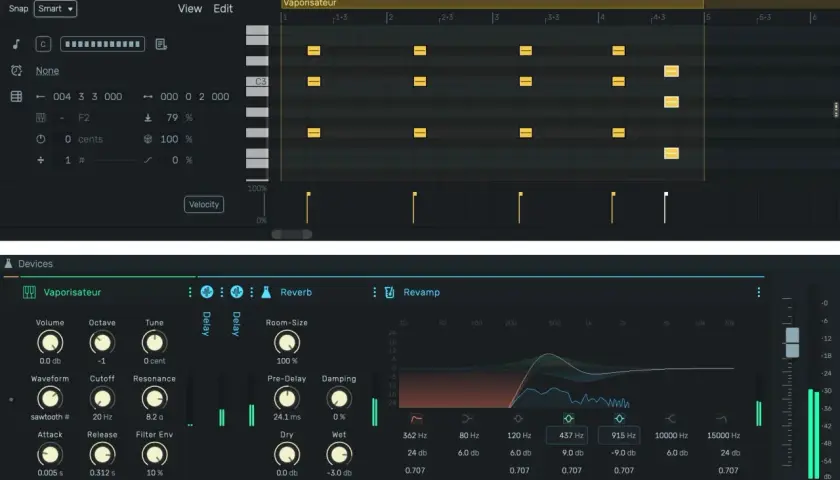Viewport: 840px width, 480px height.
Task: Open the Edit menu
Action: tap(223, 9)
